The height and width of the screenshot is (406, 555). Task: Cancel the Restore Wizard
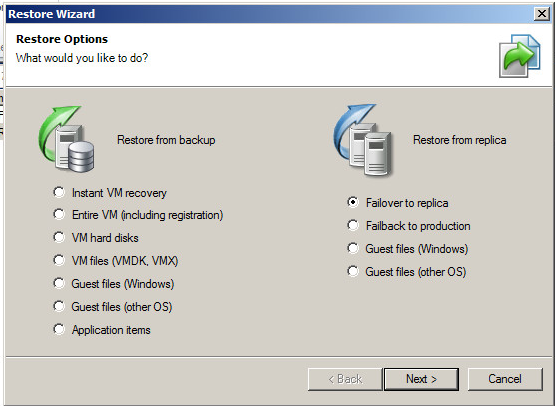(x=505, y=379)
